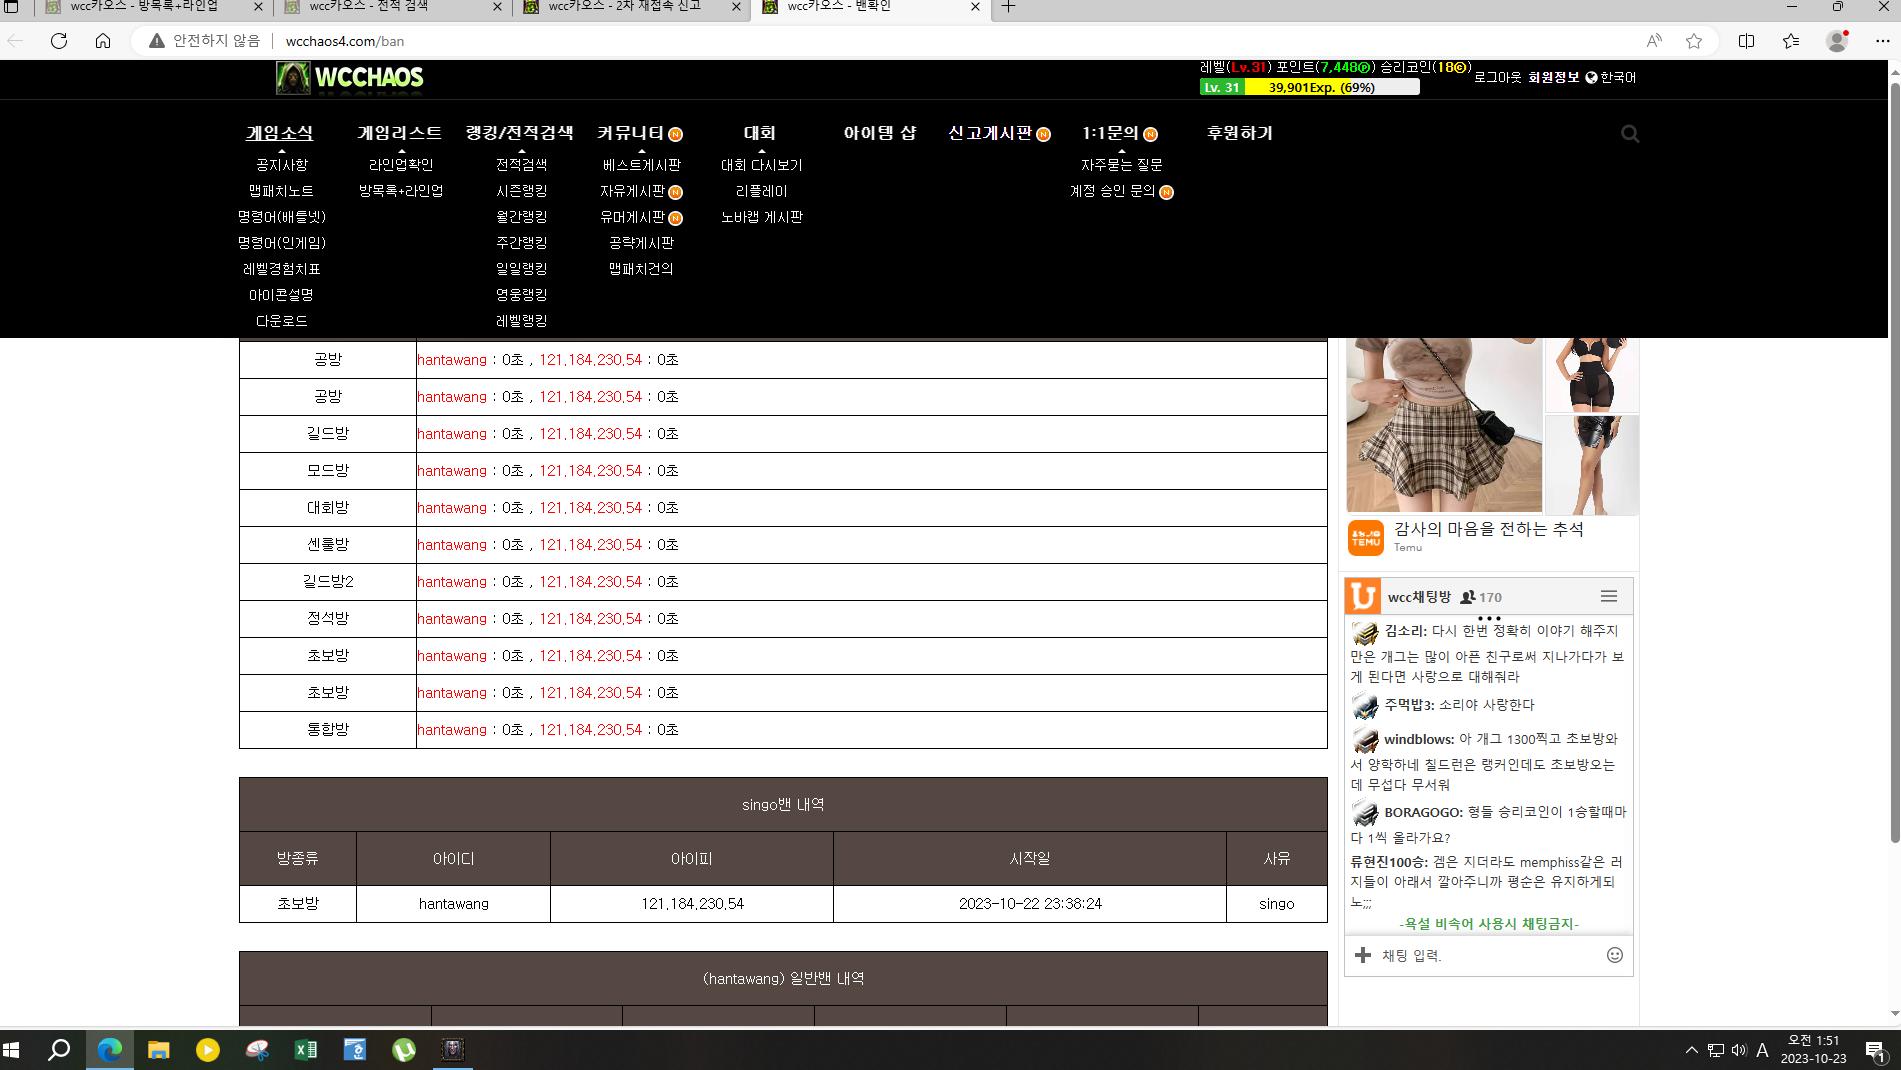Open 게임소식 main menu
This screenshot has height=1070, width=1901.
coord(280,133)
